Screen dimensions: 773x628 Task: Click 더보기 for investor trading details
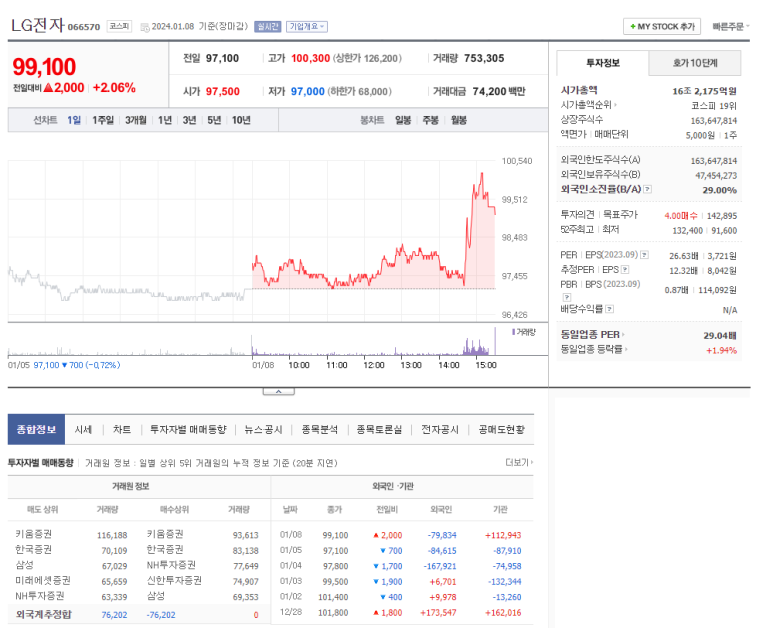coord(519,462)
